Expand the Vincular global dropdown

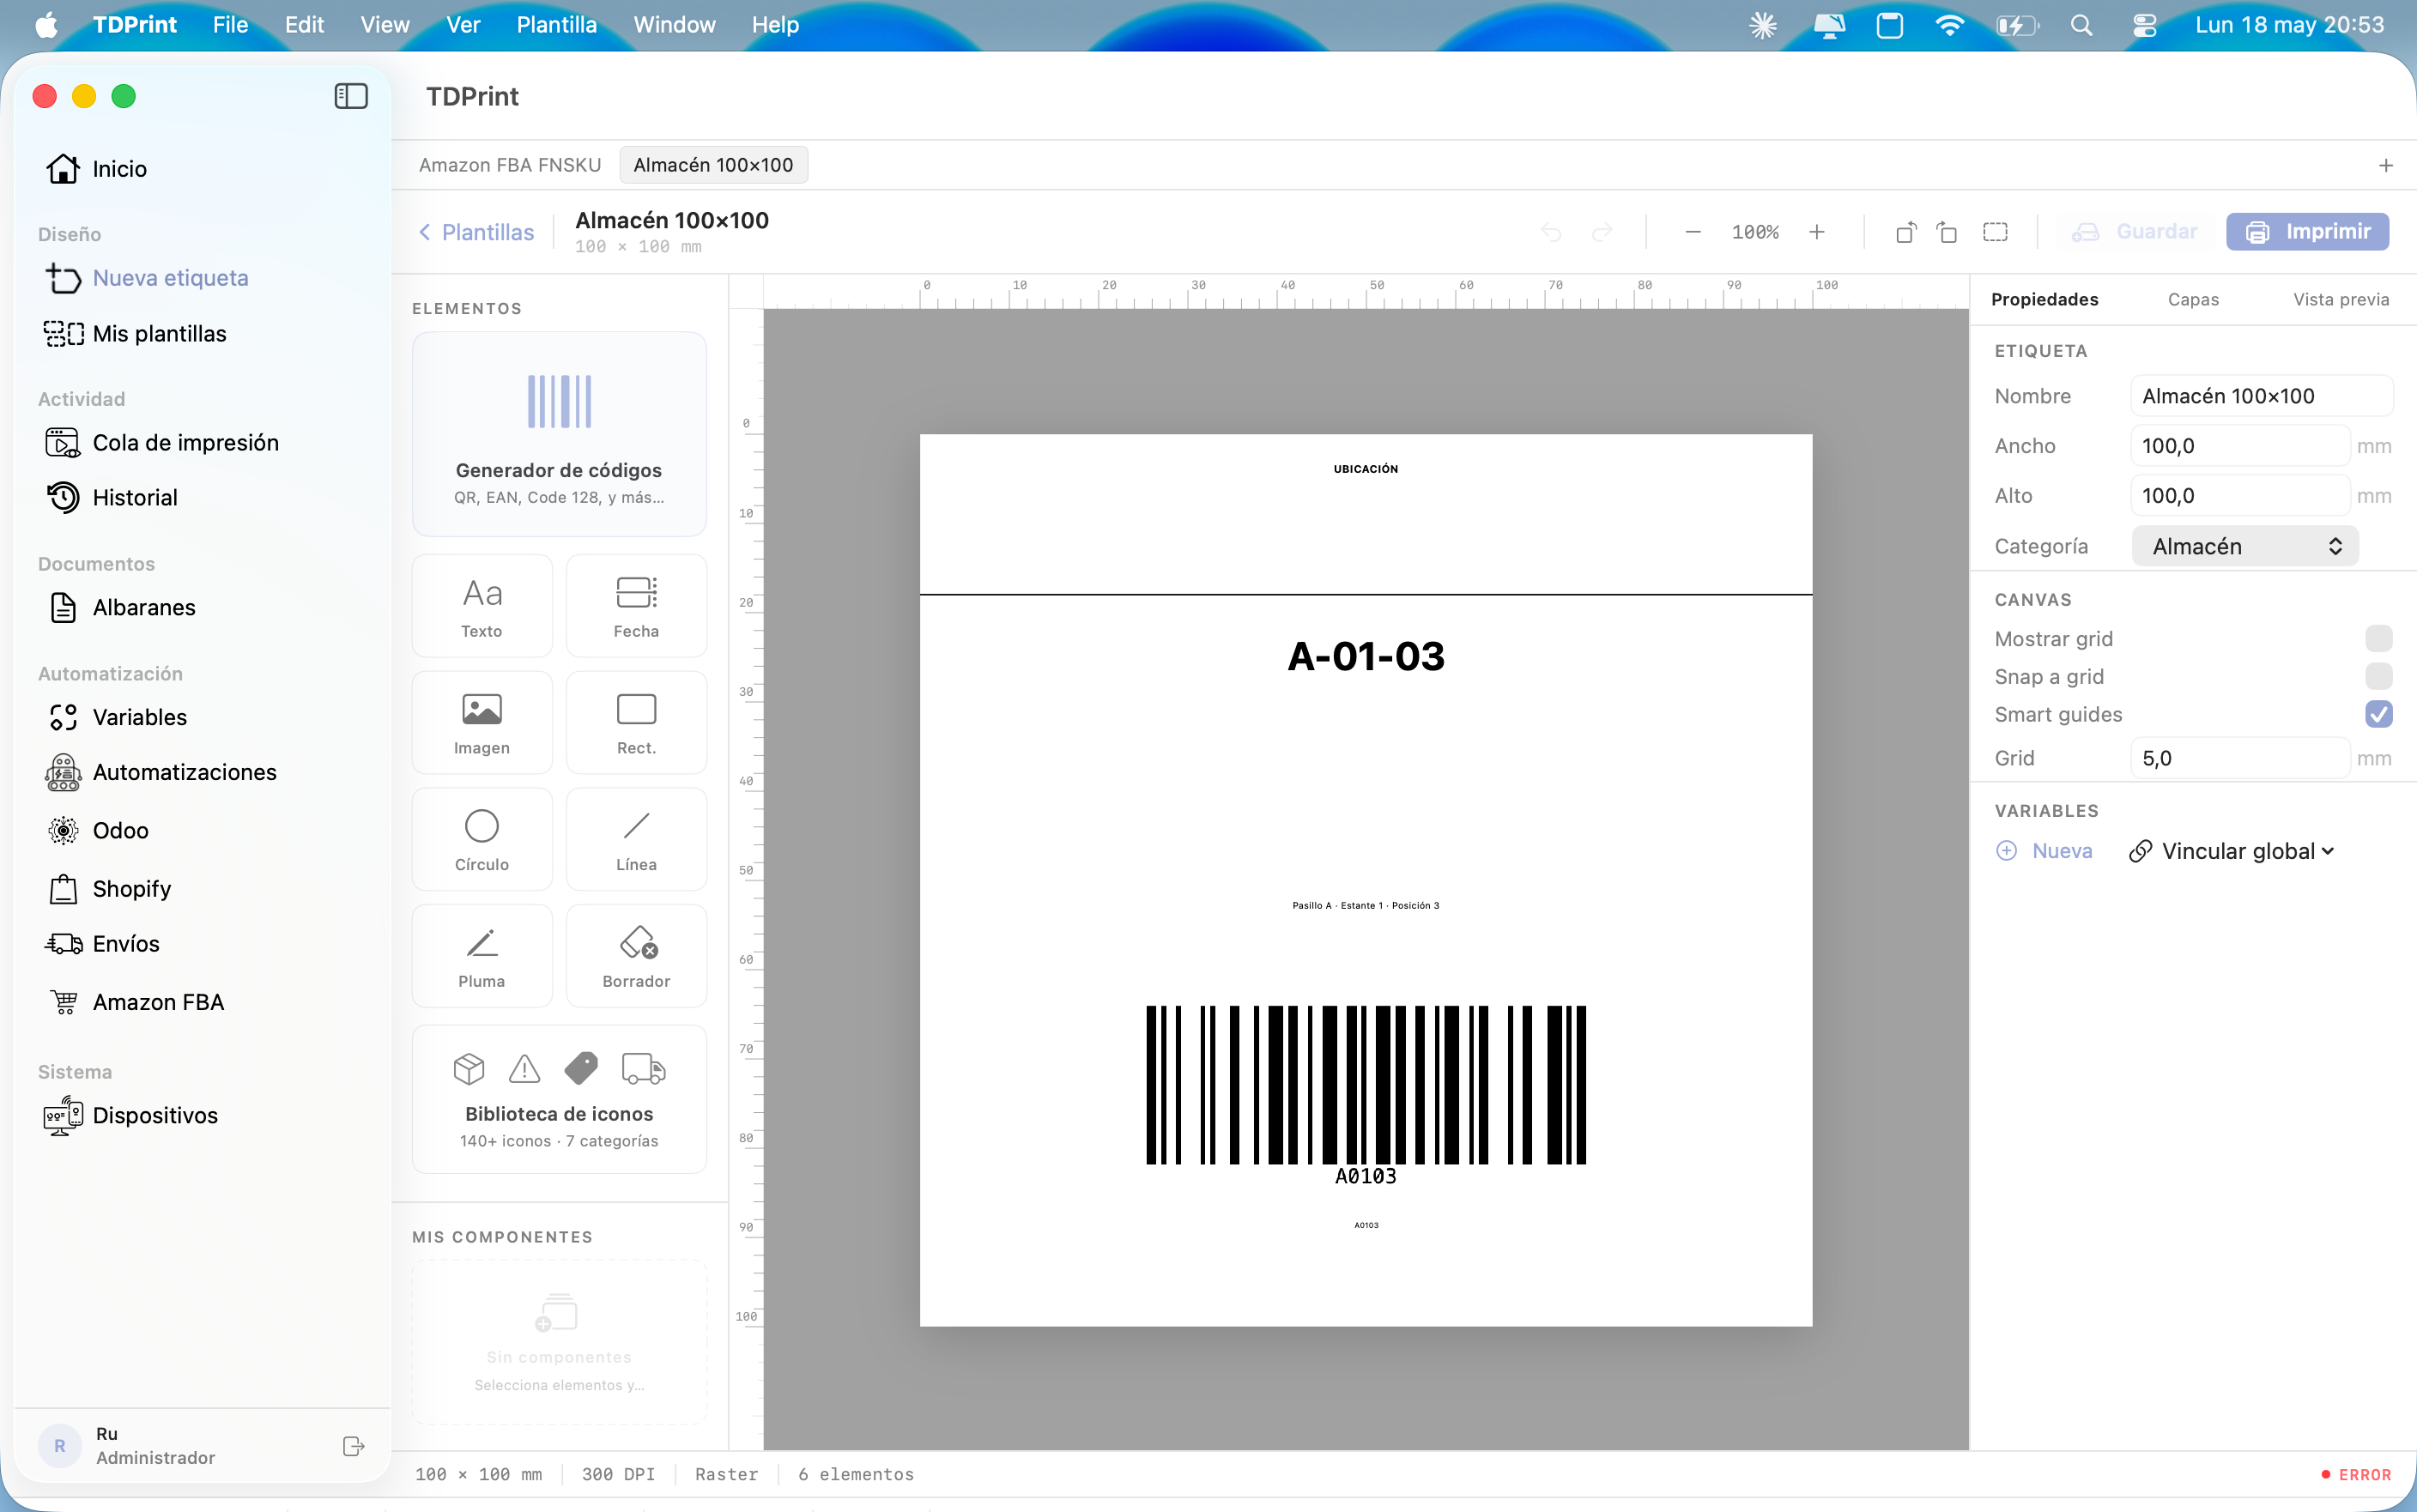coord(2232,851)
